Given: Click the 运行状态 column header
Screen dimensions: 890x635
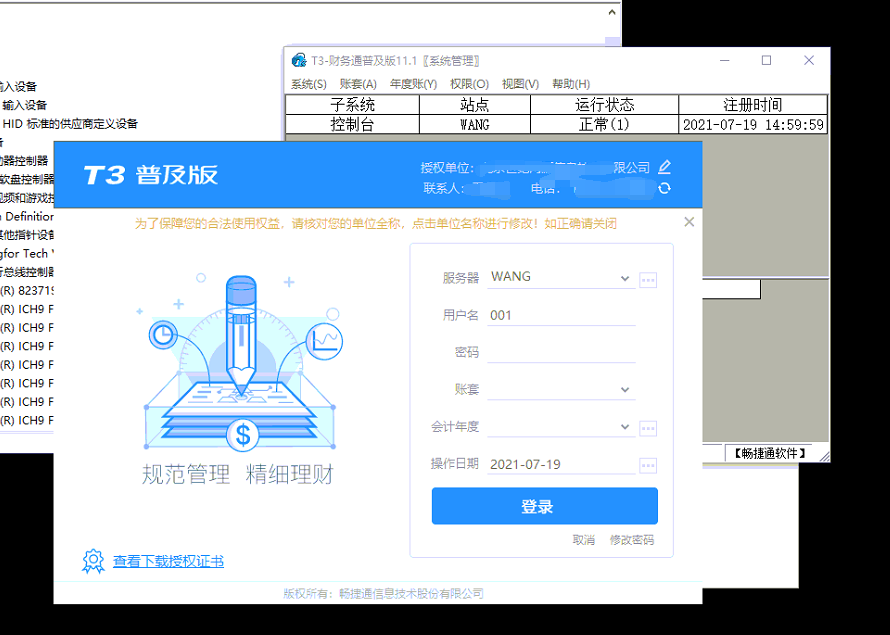Looking at the screenshot, I should coord(604,105).
